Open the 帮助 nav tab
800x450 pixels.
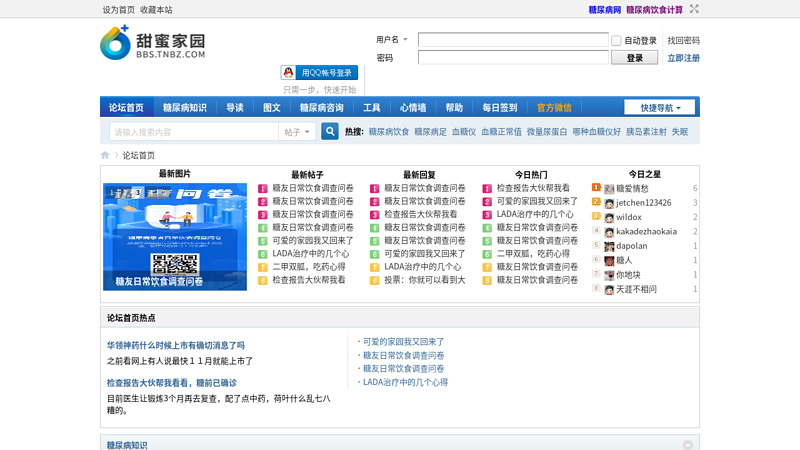point(454,108)
